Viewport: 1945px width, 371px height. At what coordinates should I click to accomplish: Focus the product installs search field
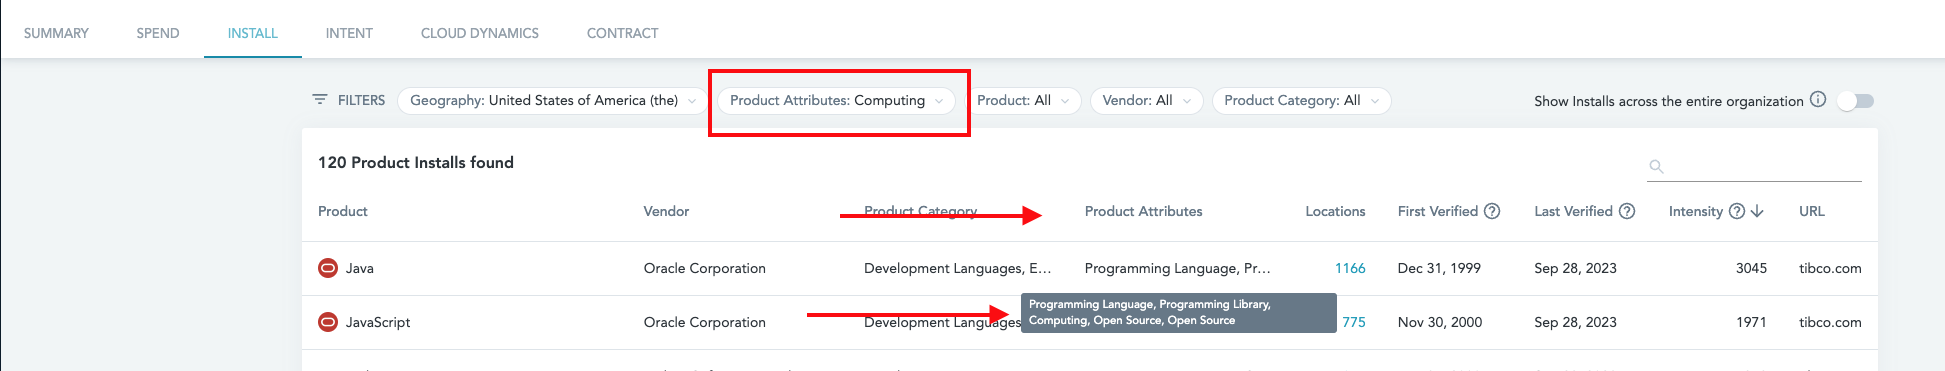tap(1754, 166)
